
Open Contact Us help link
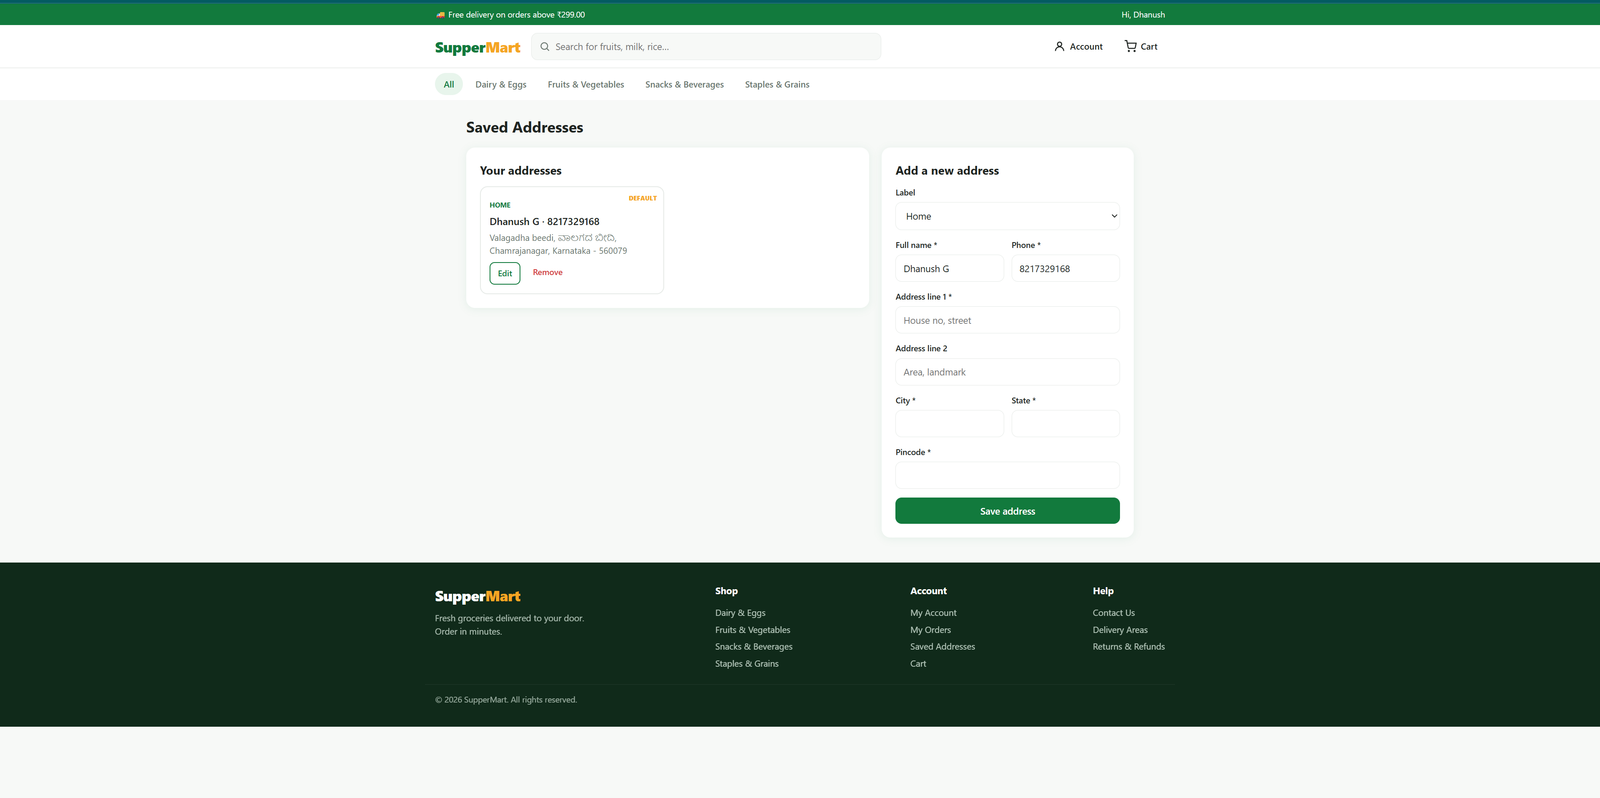pyautogui.click(x=1113, y=613)
